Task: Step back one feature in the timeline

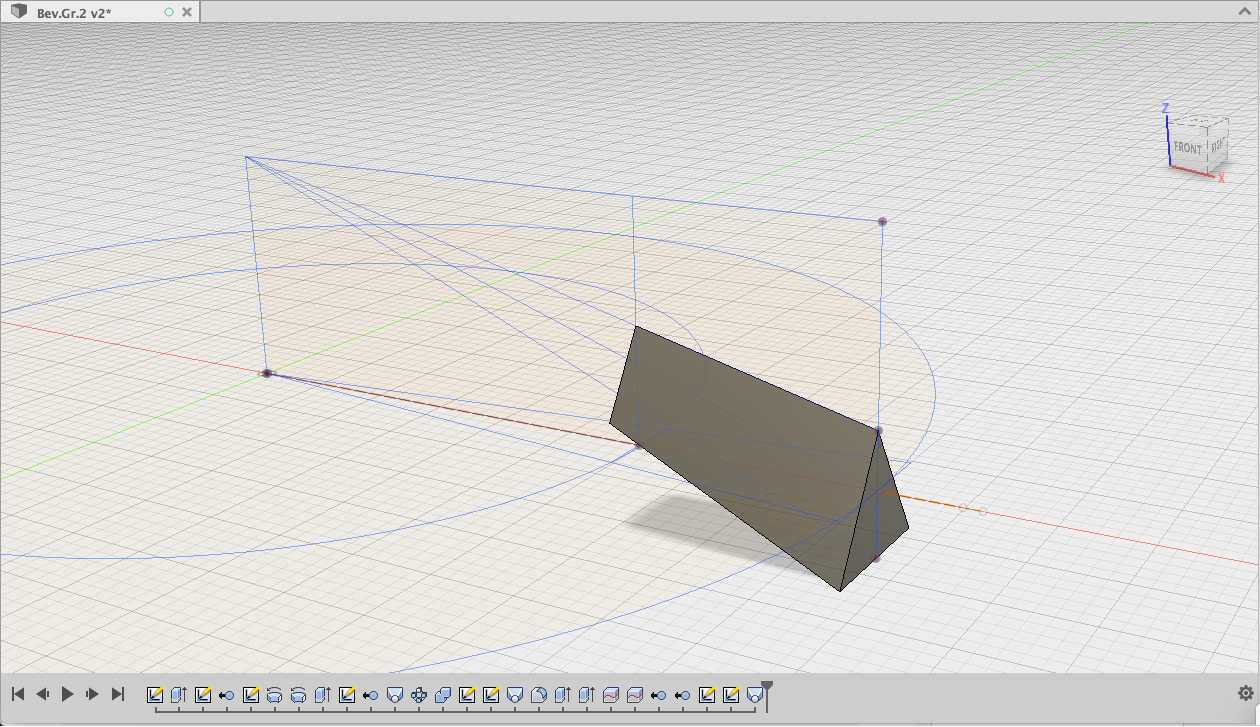Action: tap(43, 694)
